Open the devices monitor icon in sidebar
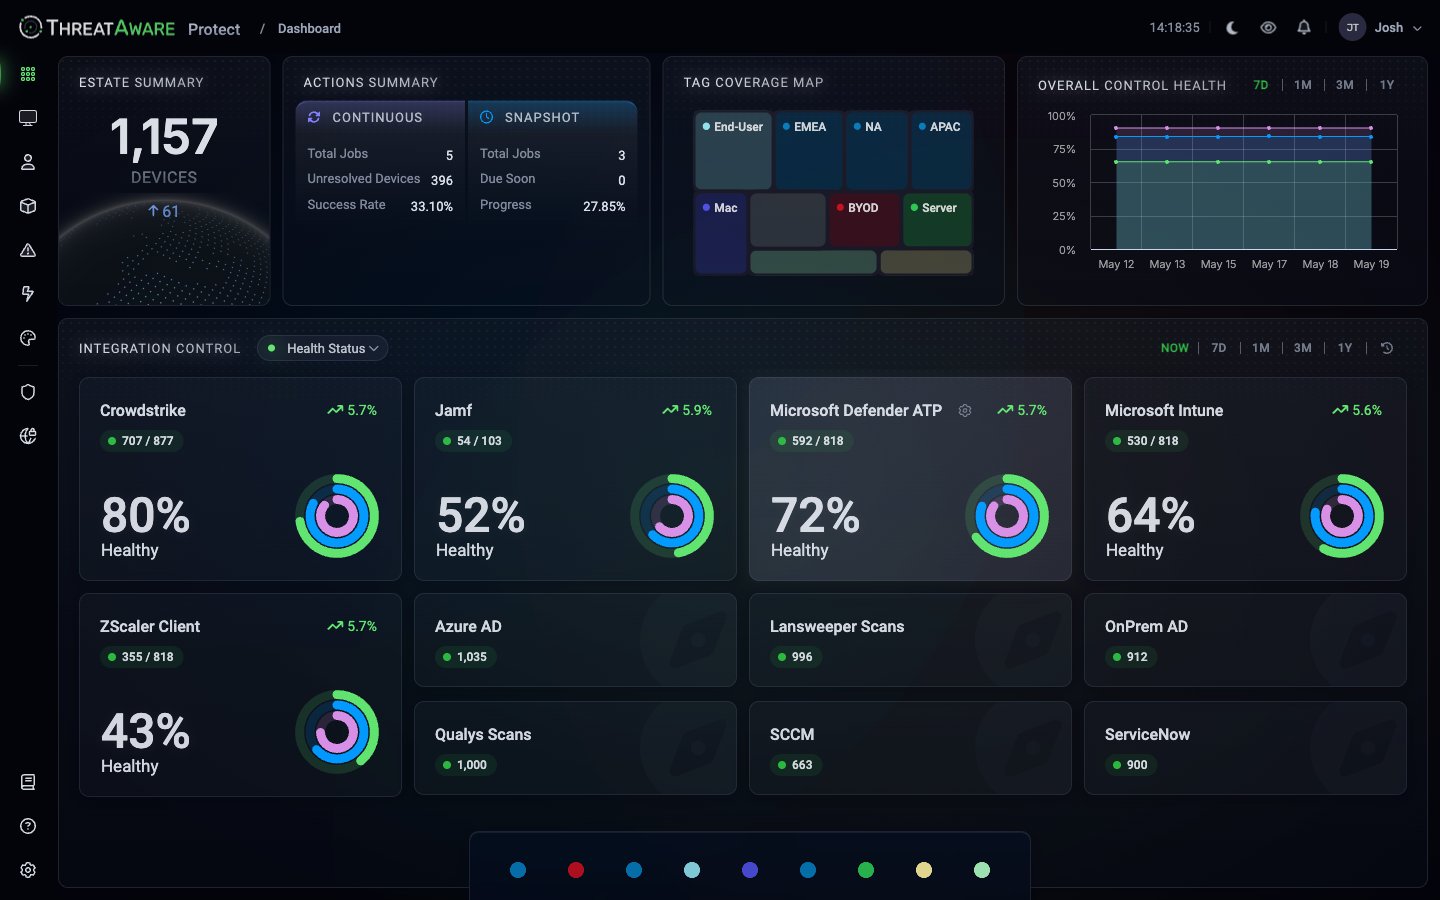1440x900 pixels. pyautogui.click(x=28, y=118)
